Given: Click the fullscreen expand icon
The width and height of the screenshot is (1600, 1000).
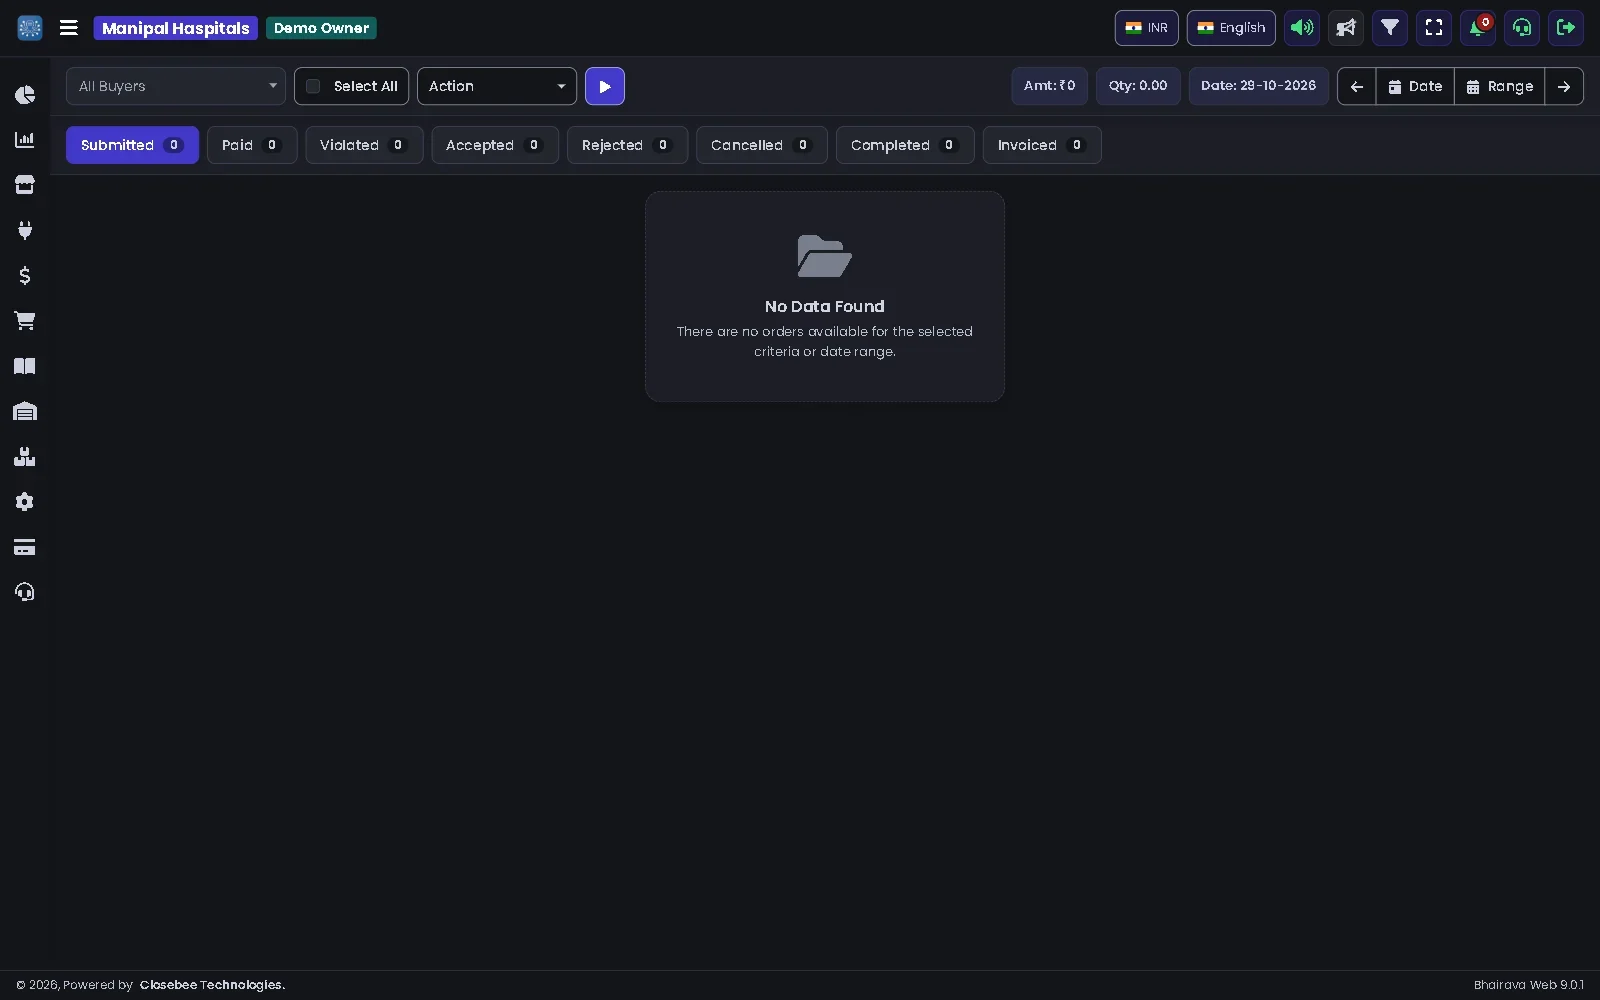Looking at the screenshot, I should 1434,28.
